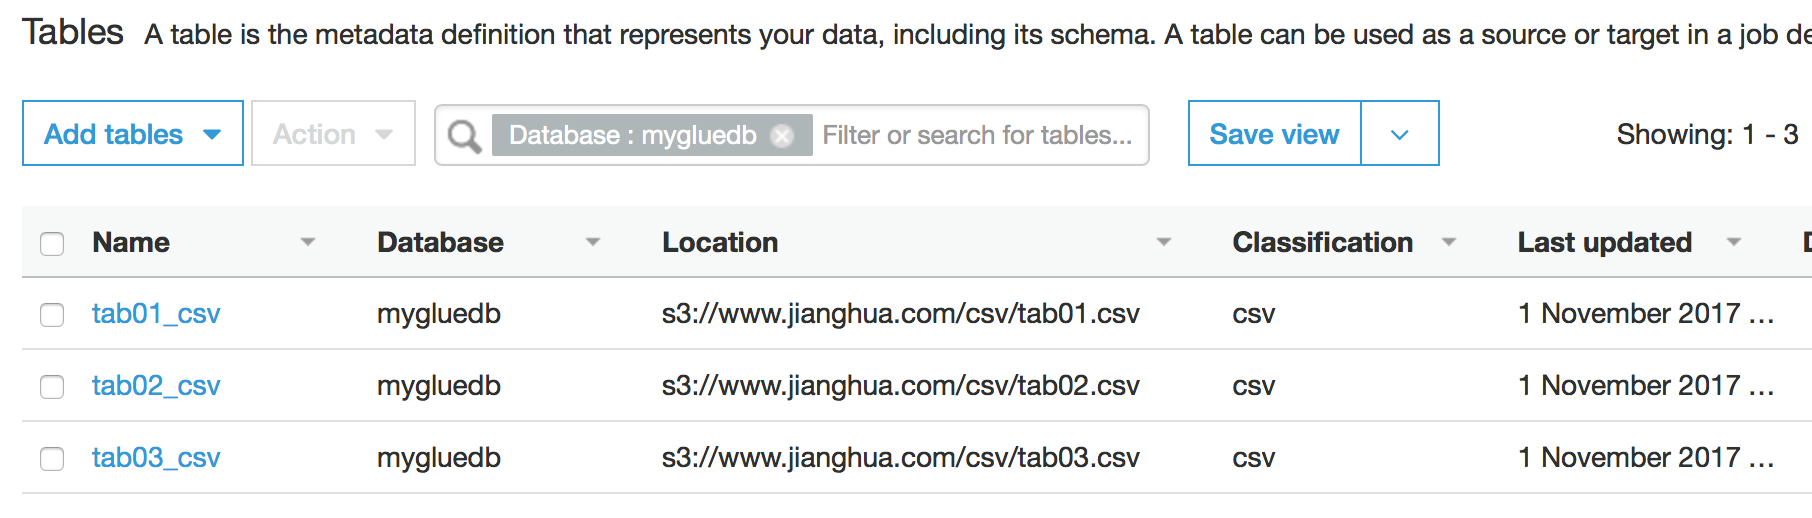Sort by Name column arrow

pos(308,242)
